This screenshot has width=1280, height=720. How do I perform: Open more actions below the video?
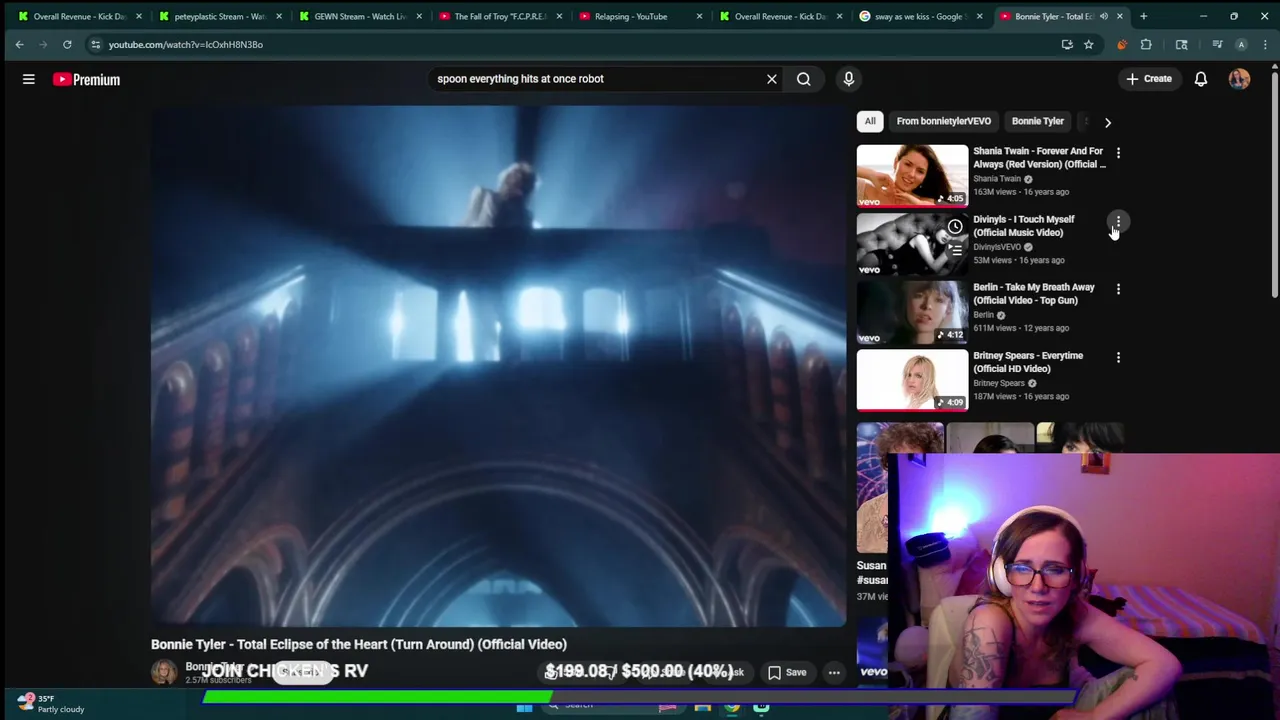pyautogui.click(x=834, y=672)
